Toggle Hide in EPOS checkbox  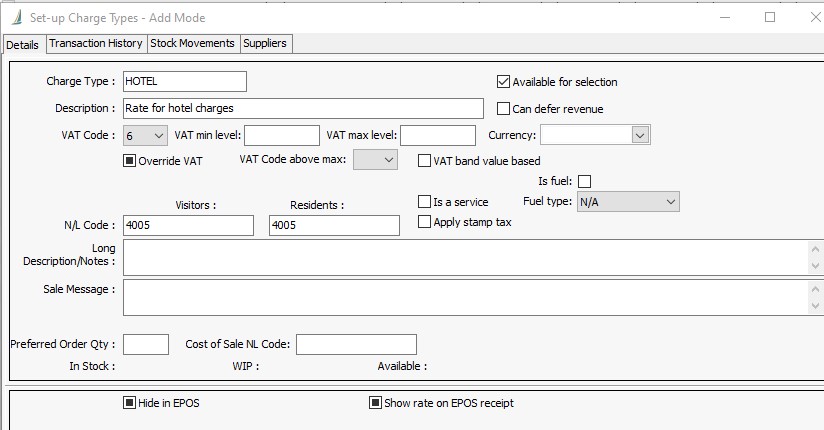129,403
